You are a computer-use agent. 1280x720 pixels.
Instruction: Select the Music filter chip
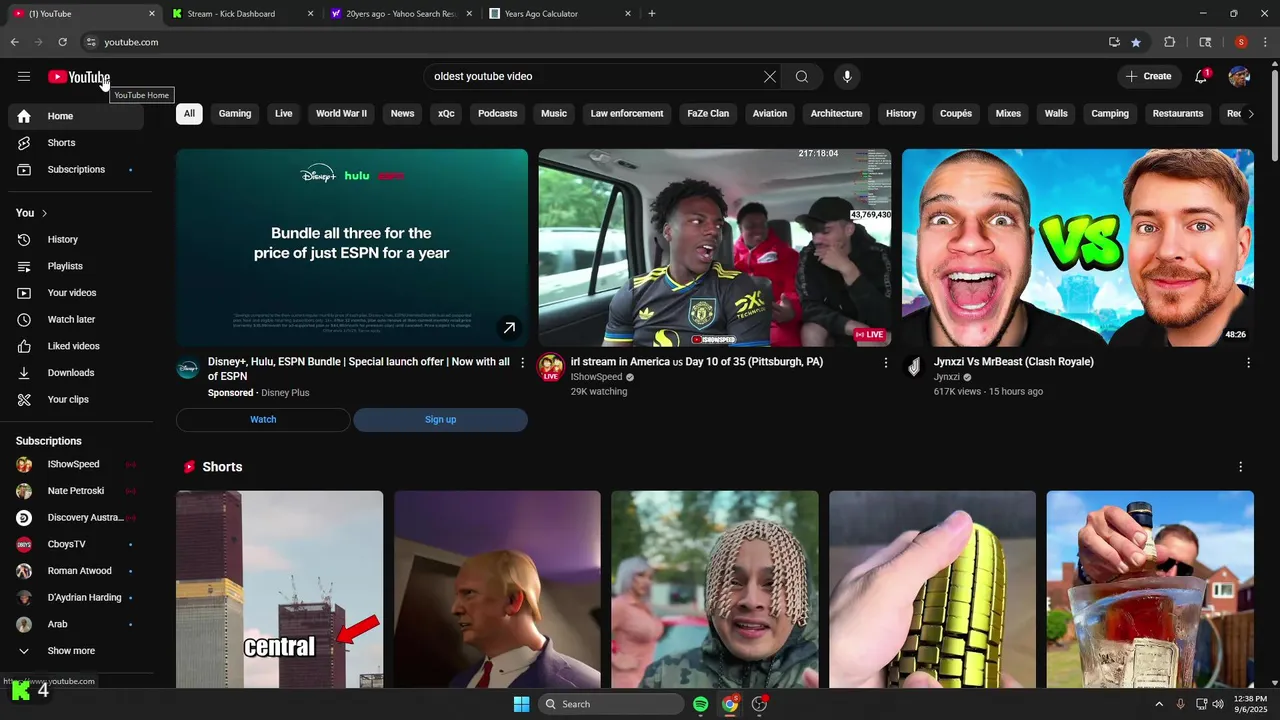pos(554,114)
